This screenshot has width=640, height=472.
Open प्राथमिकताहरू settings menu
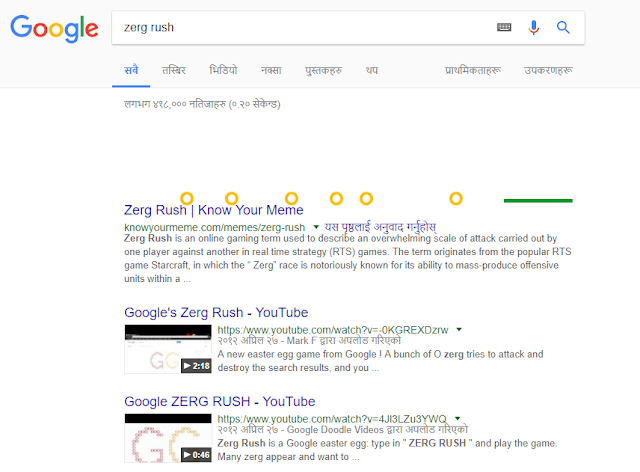[473, 71]
